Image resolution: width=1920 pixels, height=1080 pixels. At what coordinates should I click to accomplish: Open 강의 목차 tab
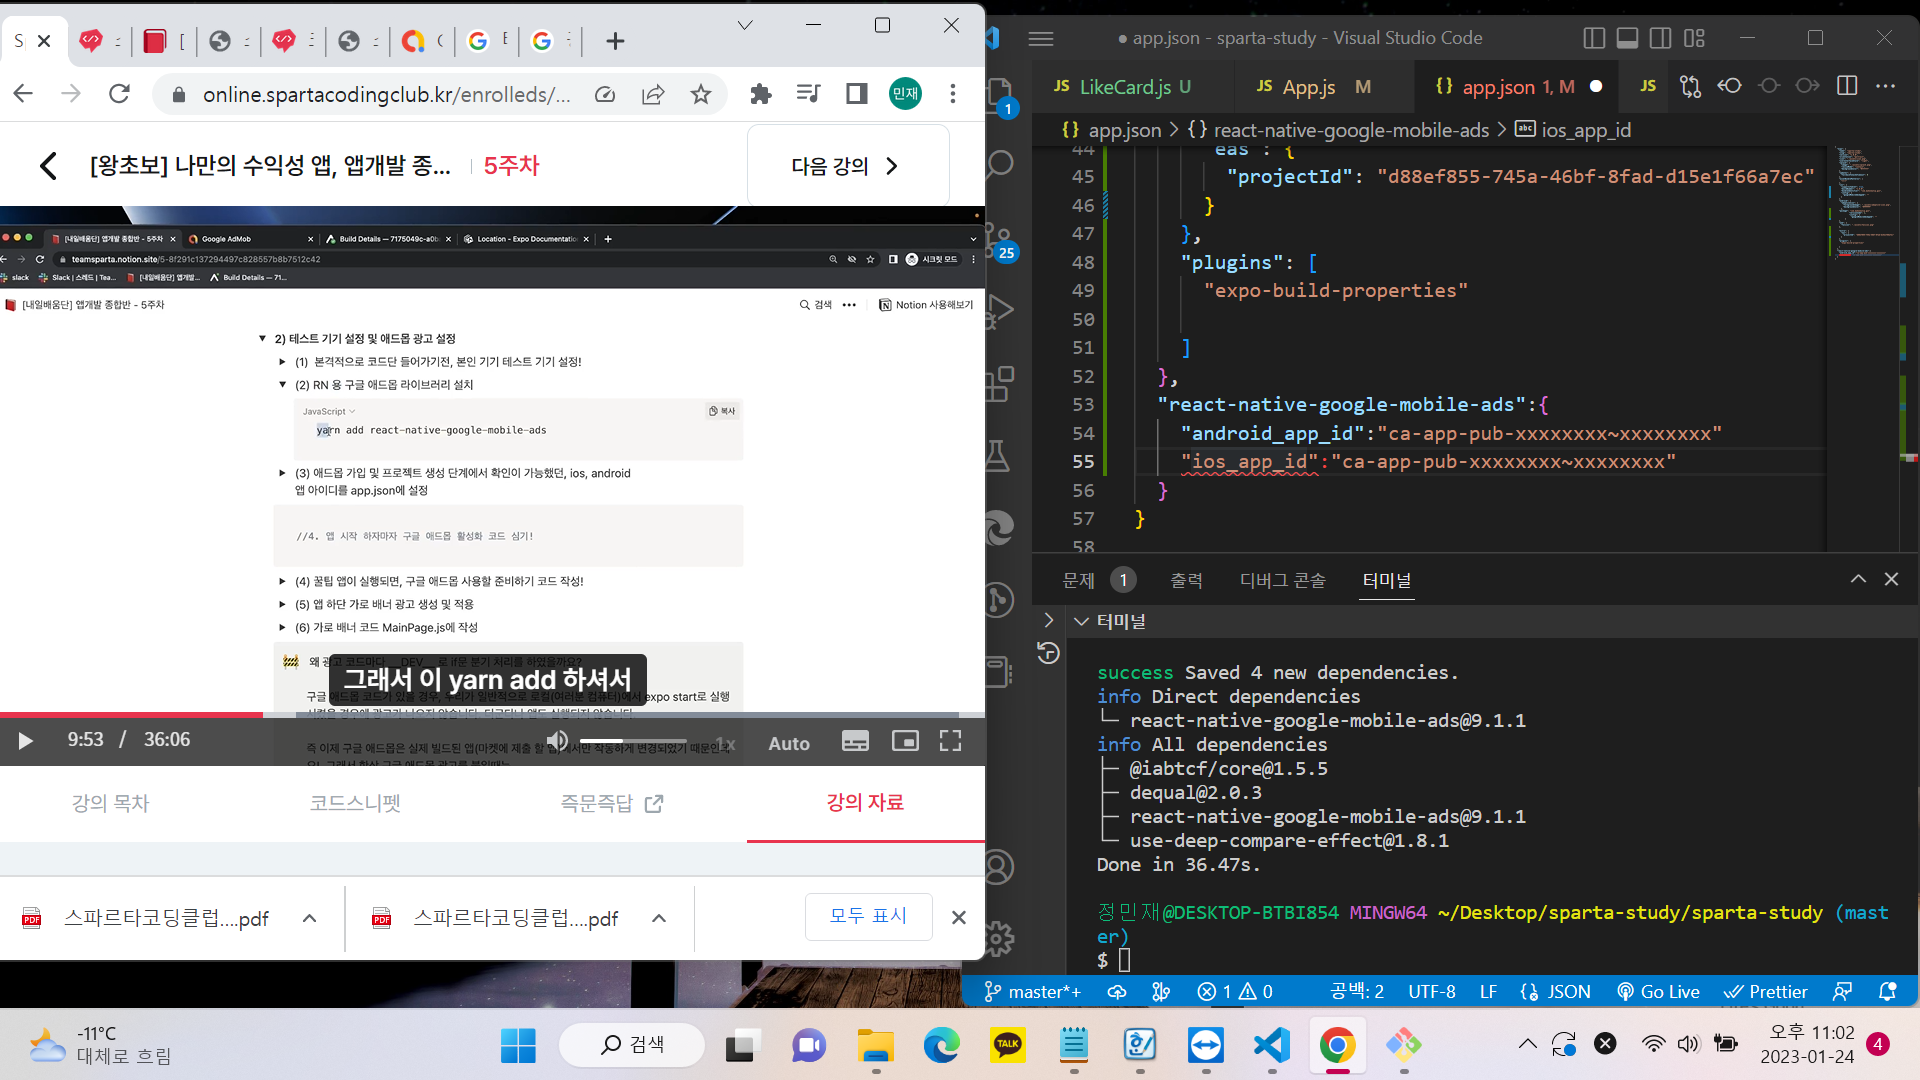click(x=111, y=803)
